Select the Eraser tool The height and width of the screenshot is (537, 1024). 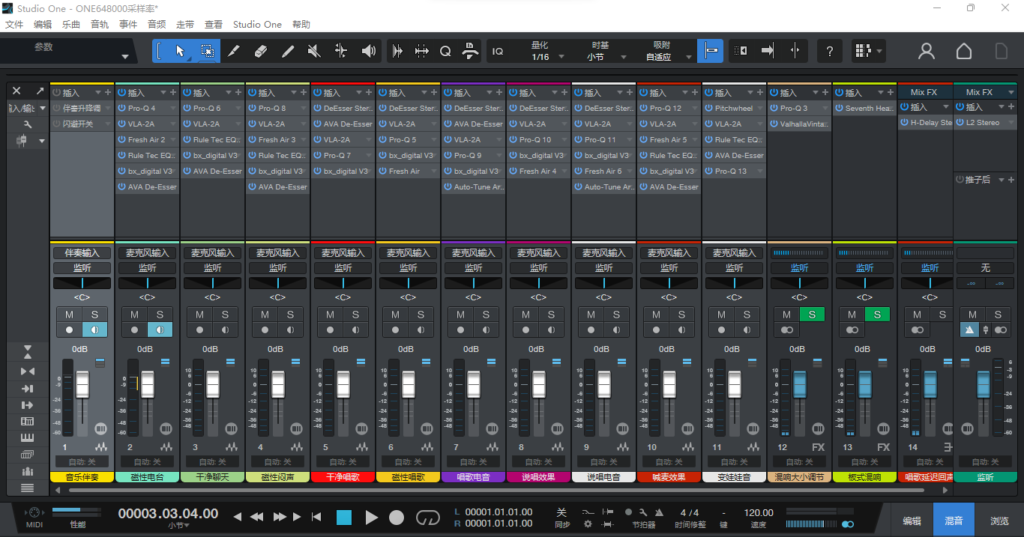point(261,51)
